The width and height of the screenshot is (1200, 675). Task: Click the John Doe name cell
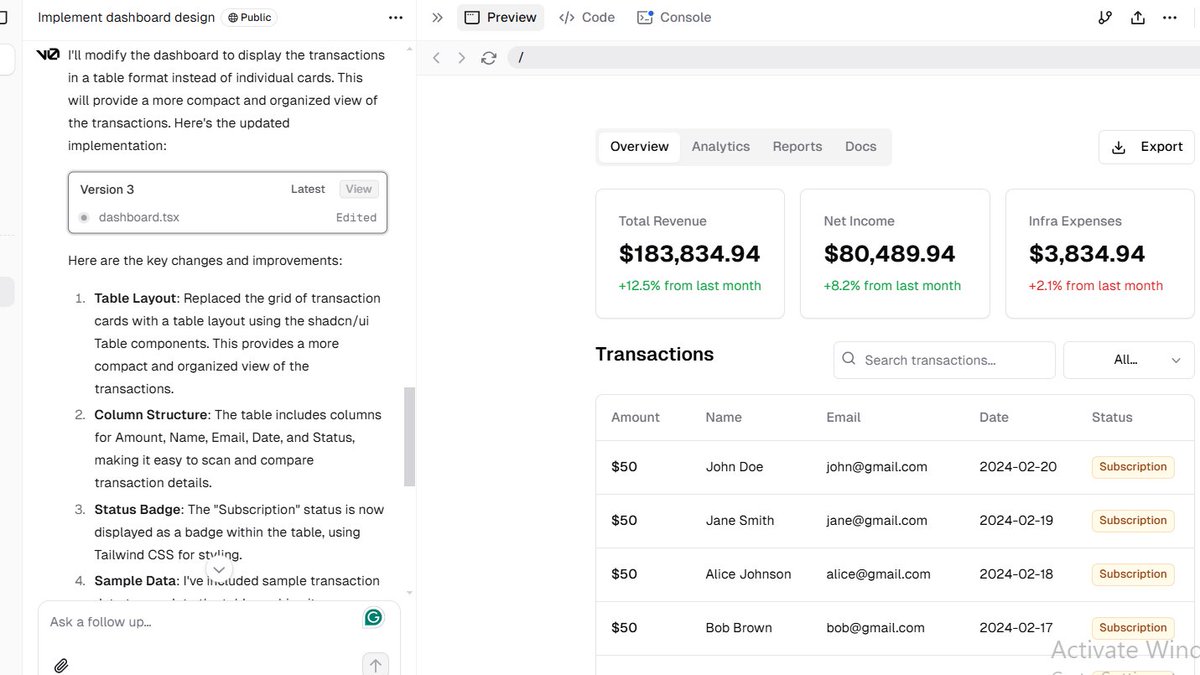point(734,467)
